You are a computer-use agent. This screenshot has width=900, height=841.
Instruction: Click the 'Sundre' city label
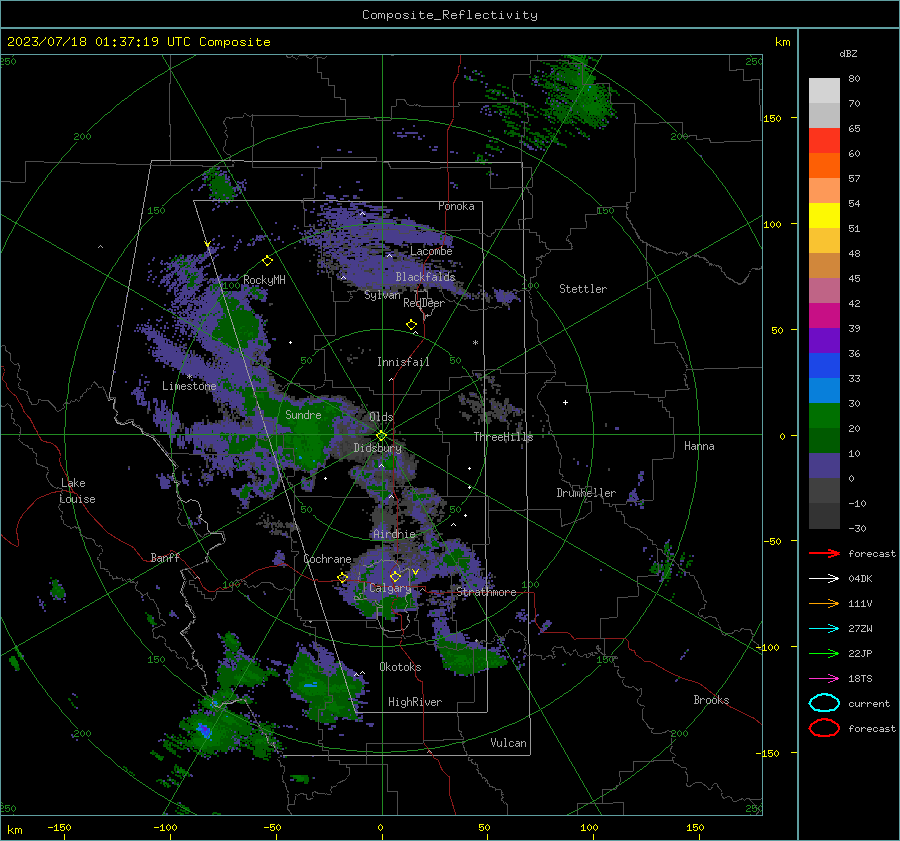point(303,414)
